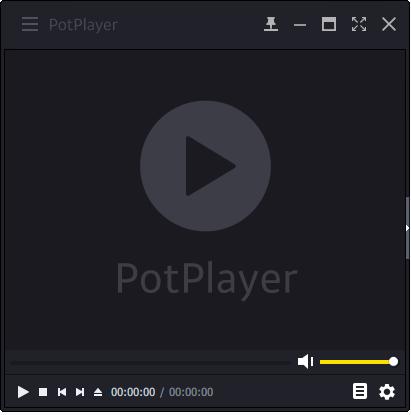Maximize the PotPlayer window
The width and height of the screenshot is (411, 415).
(x=329, y=24)
